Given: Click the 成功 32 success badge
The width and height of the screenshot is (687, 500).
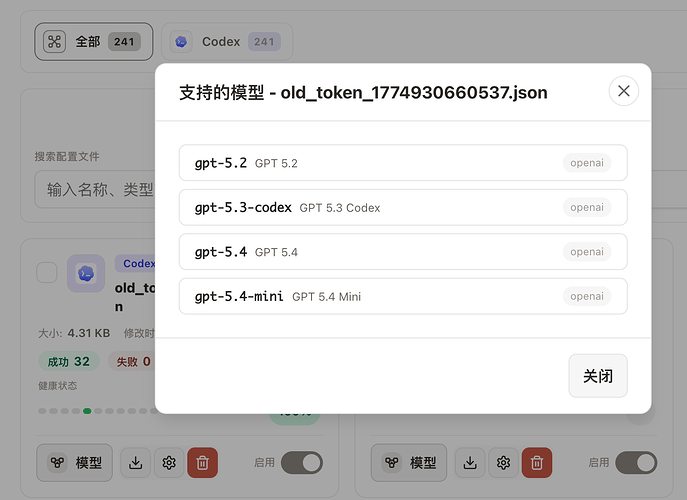Looking at the screenshot, I should (68, 362).
